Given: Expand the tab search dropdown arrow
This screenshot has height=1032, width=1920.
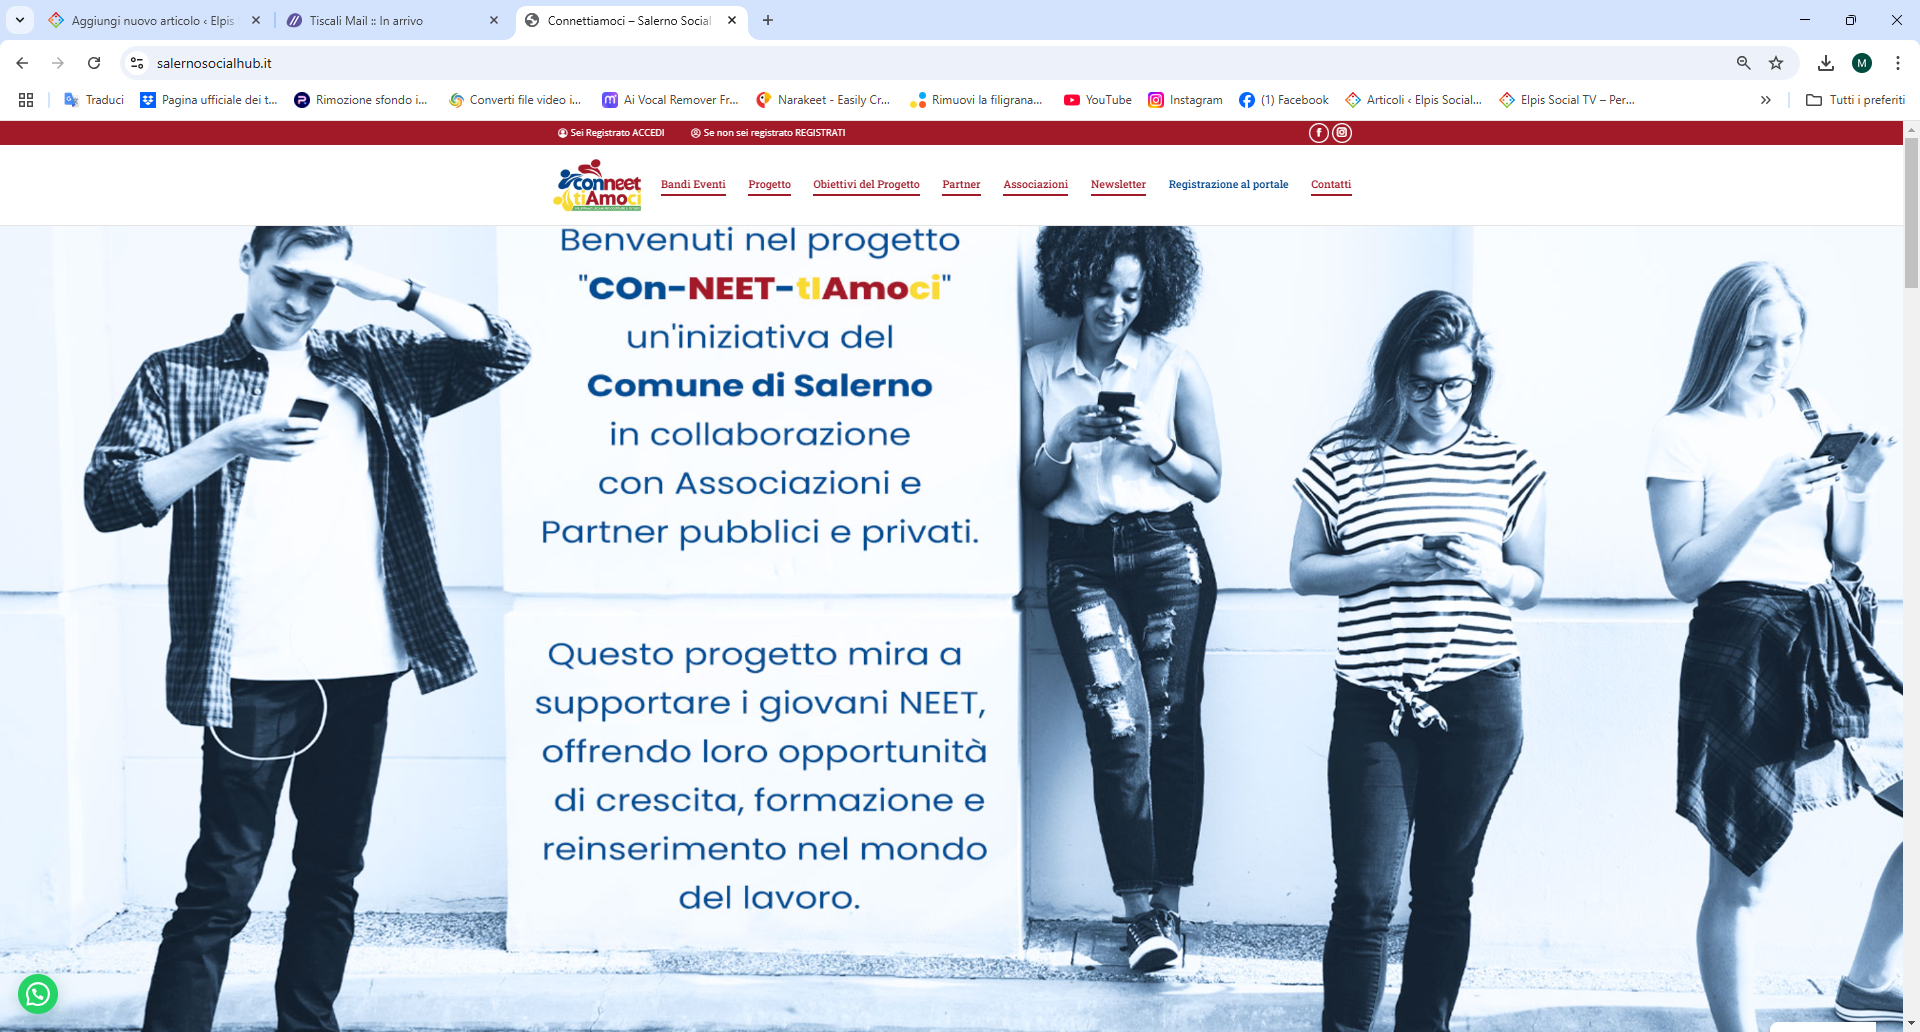Looking at the screenshot, I should (x=19, y=20).
